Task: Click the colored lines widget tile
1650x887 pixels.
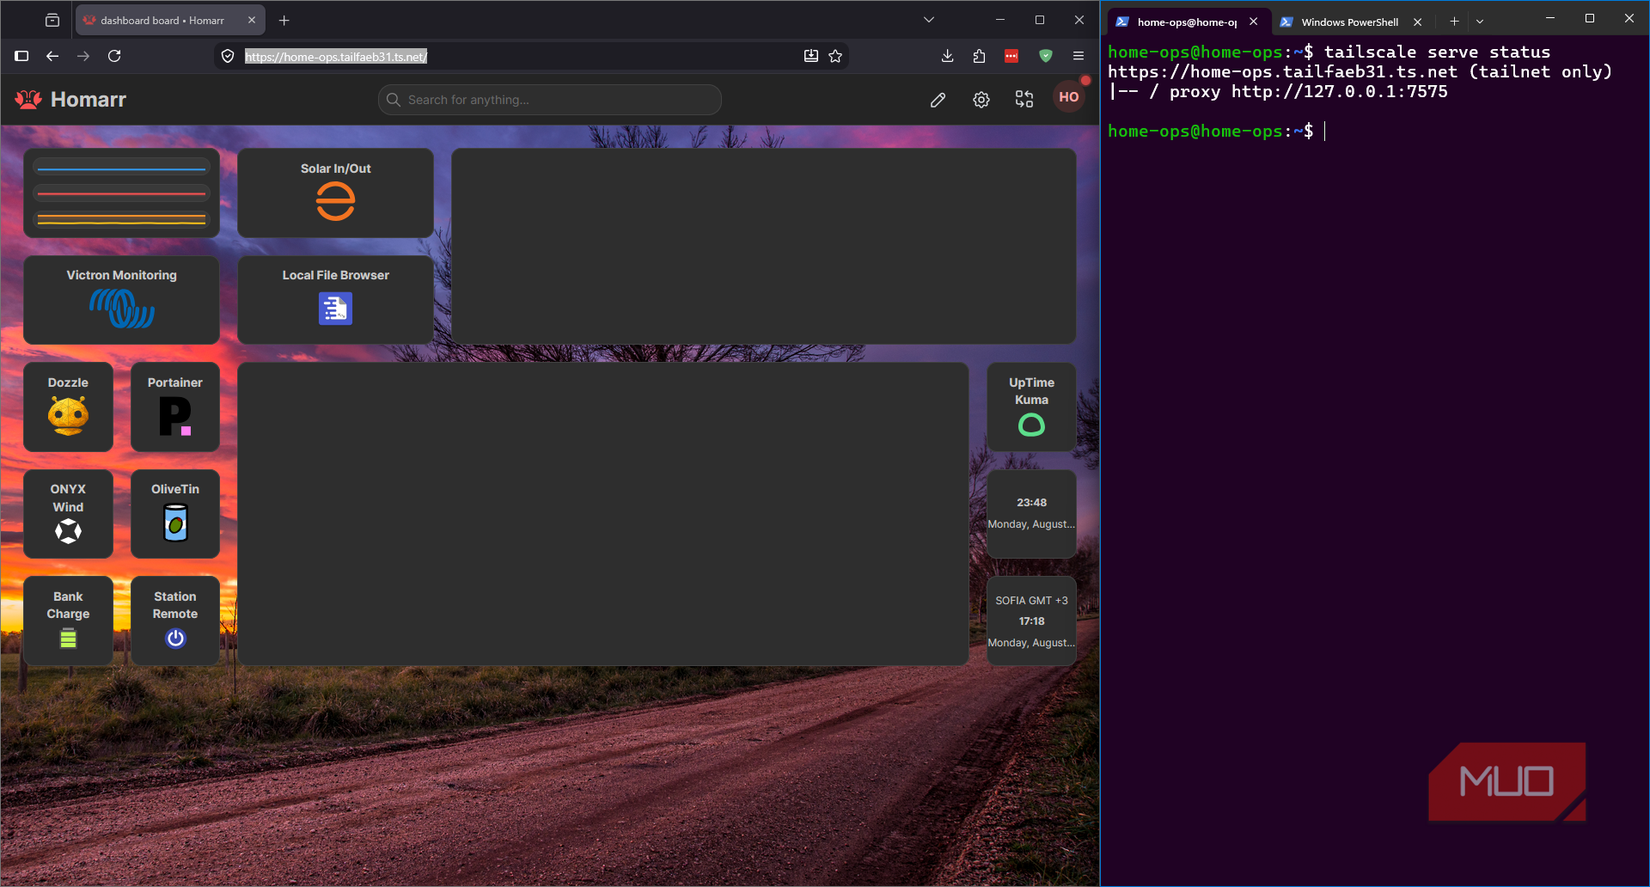Action: 121,193
